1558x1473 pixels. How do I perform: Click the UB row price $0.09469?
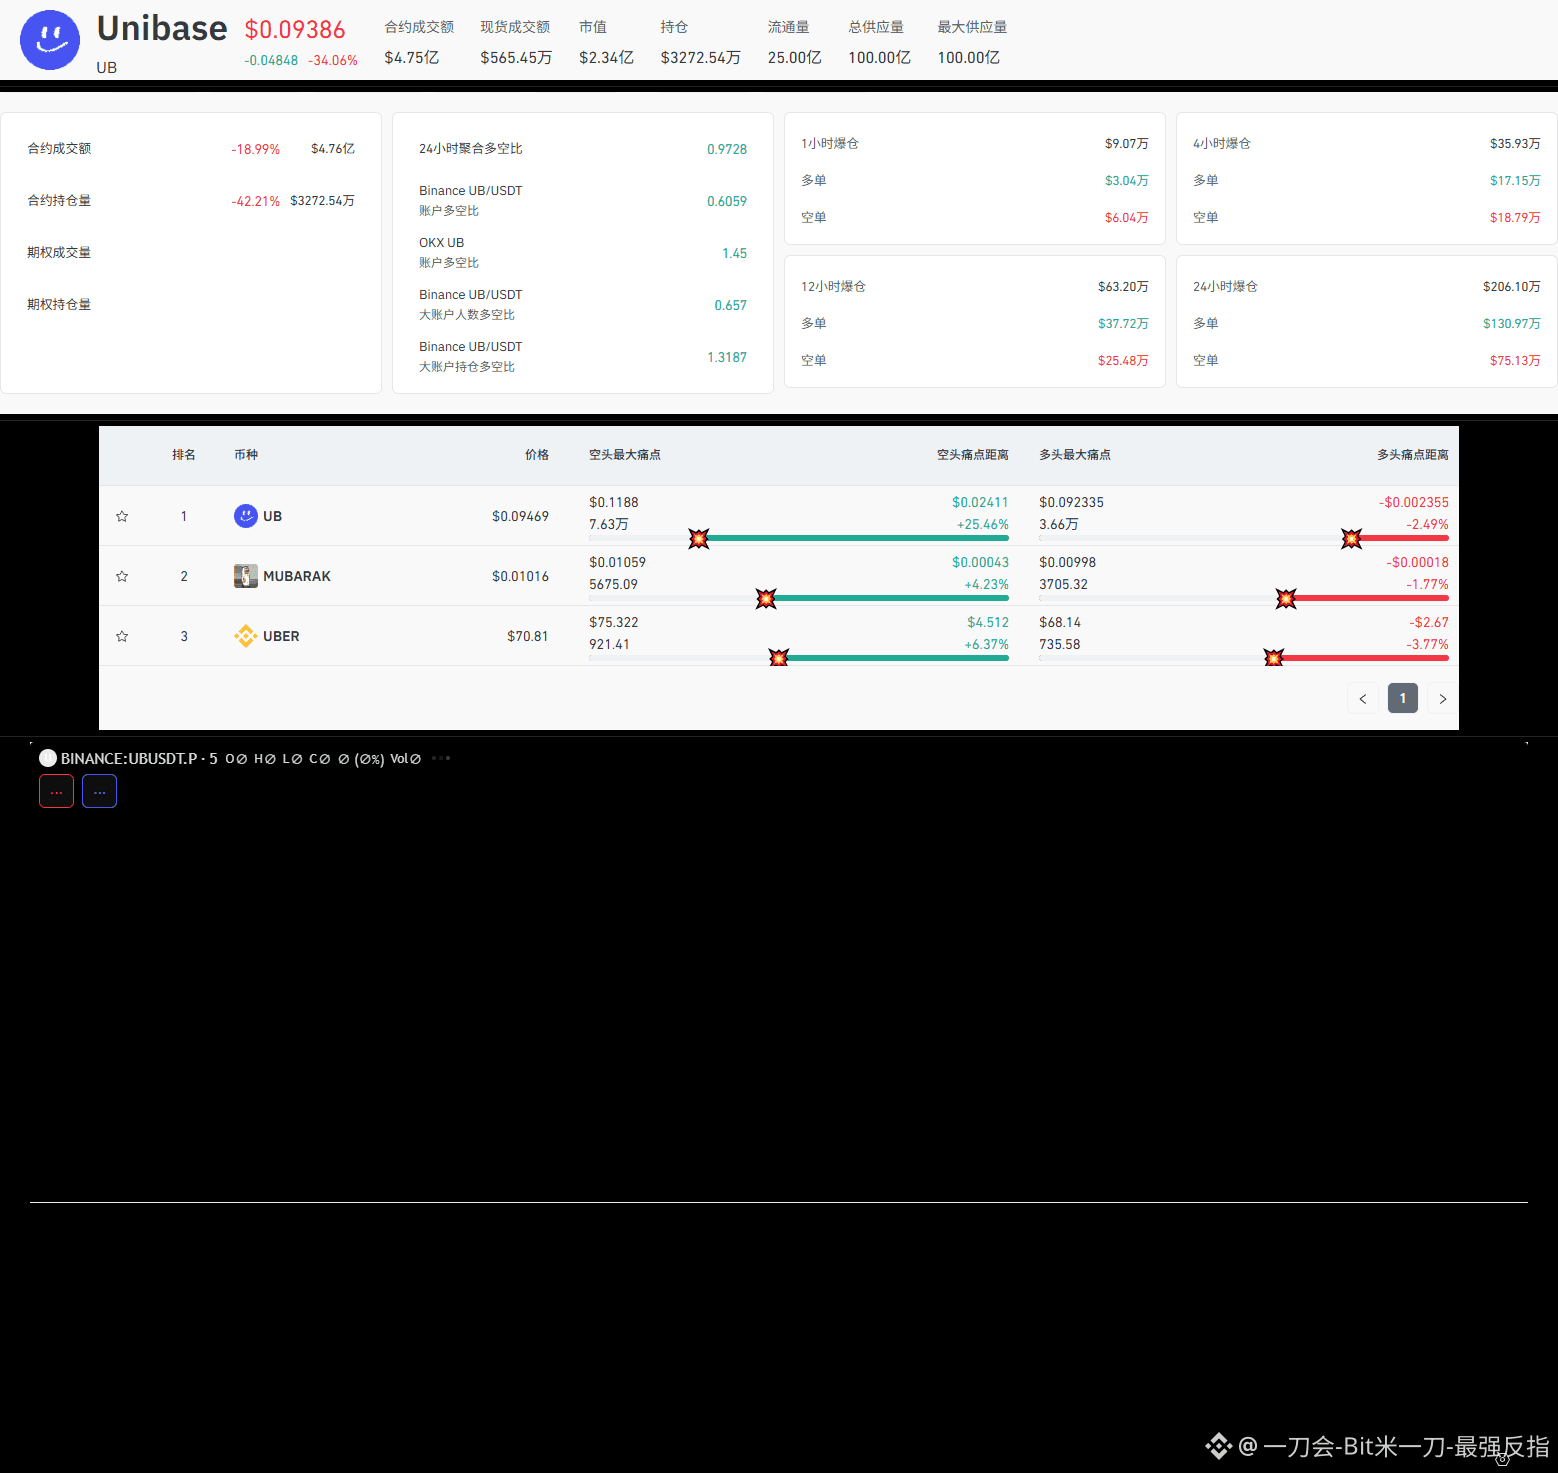pos(520,516)
